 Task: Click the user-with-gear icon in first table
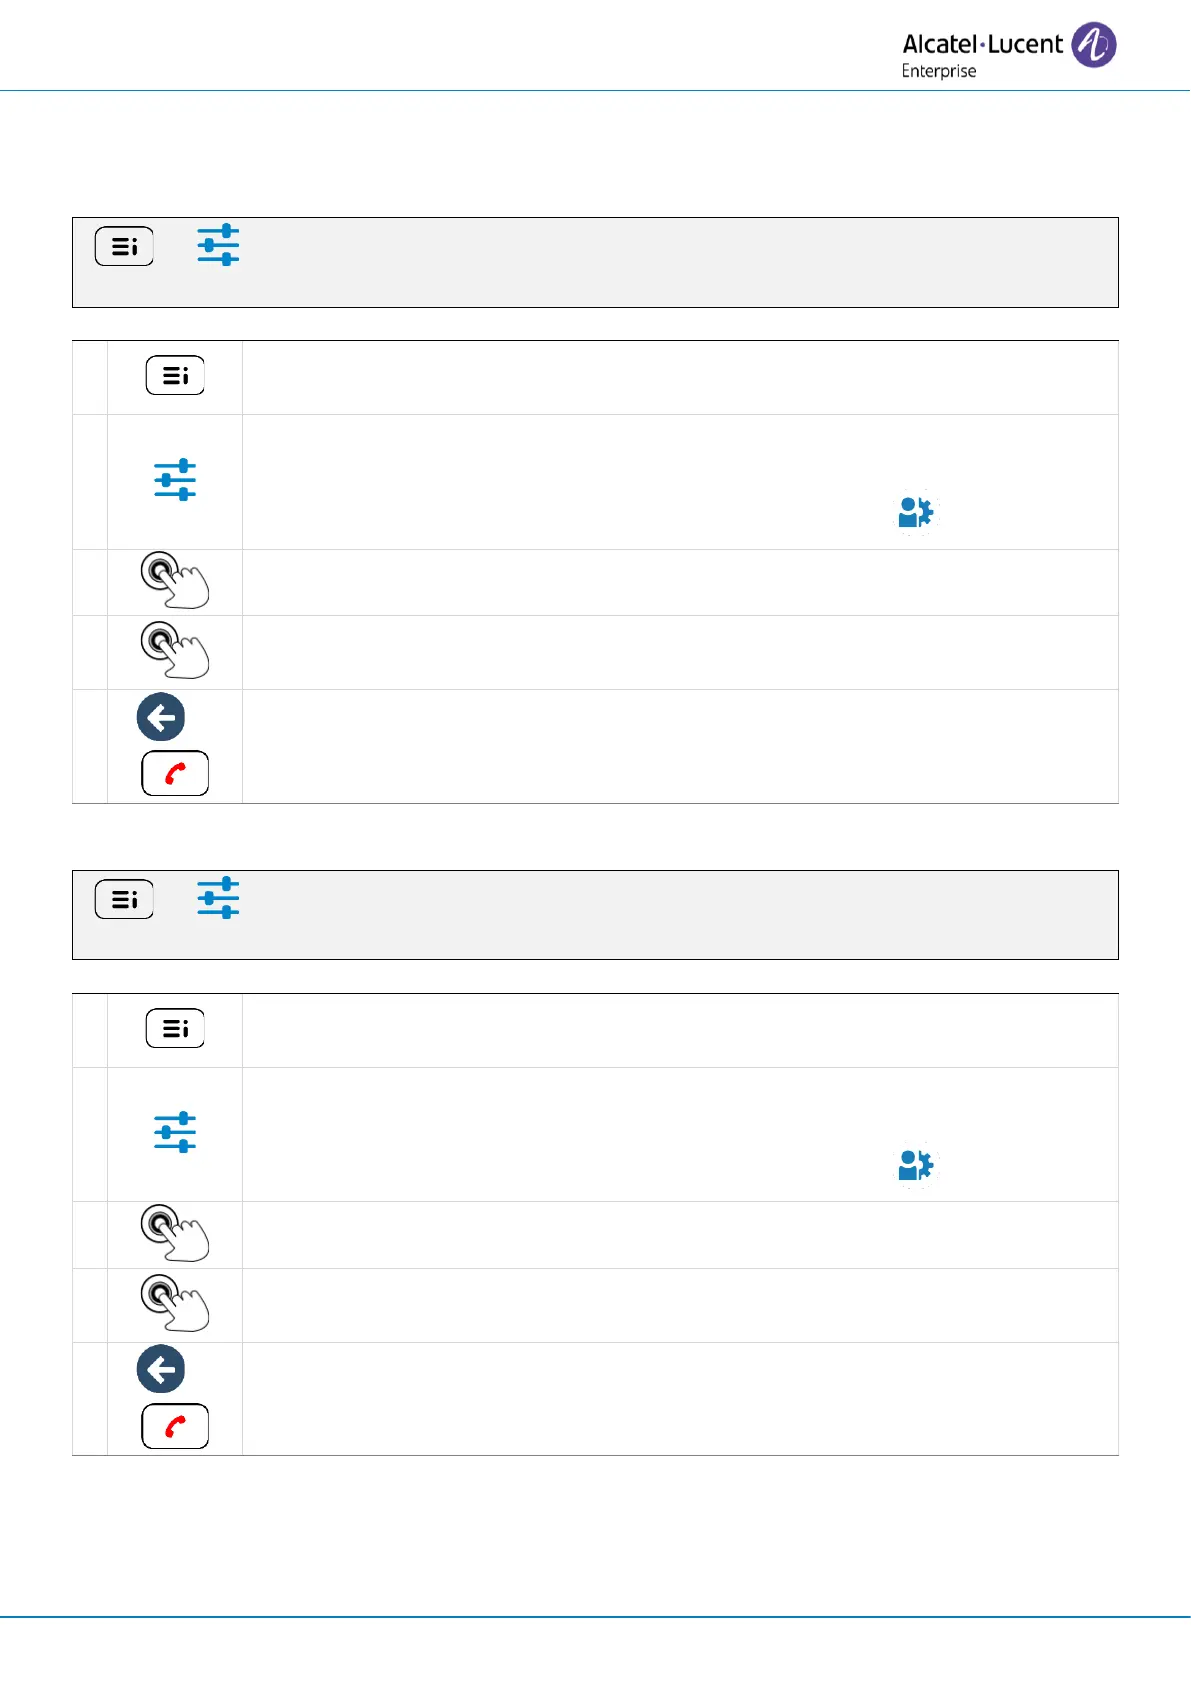(915, 513)
